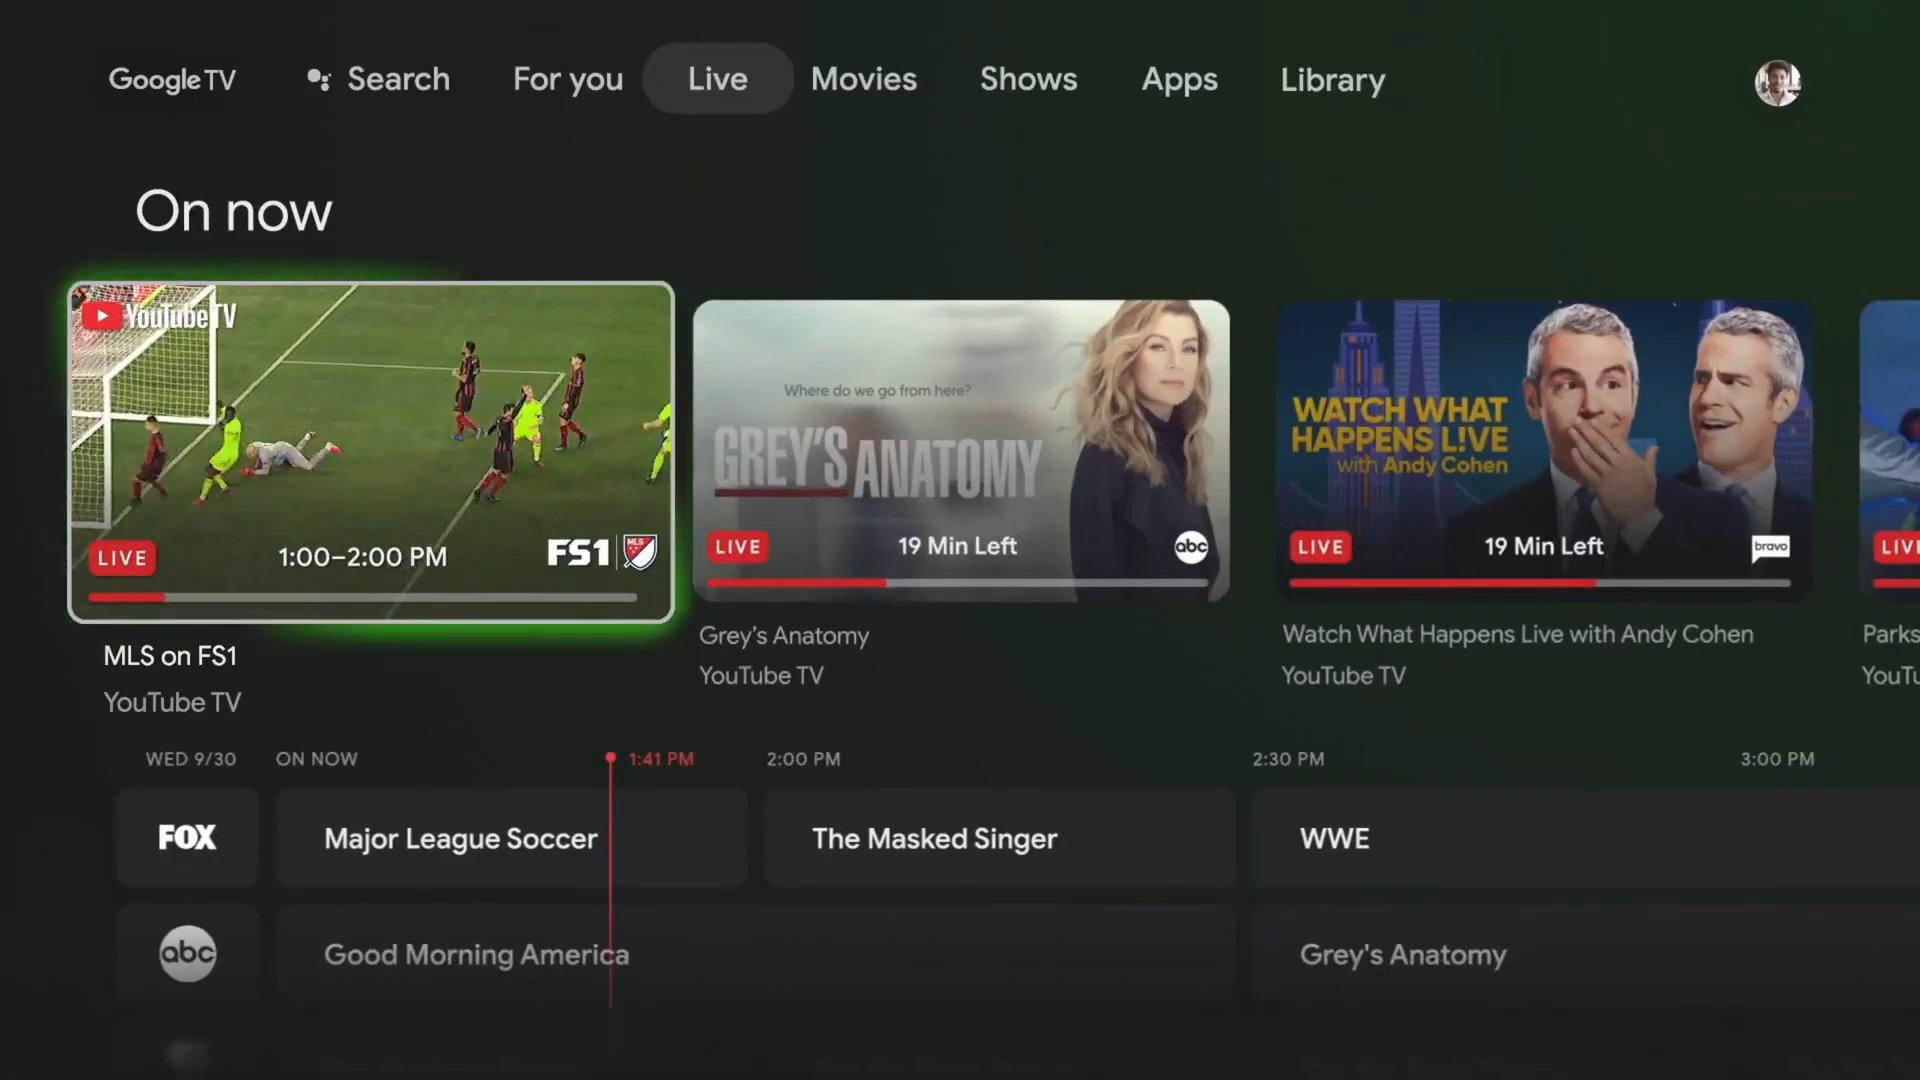Open the Library tab
Image resolution: width=1920 pixels, height=1080 pixels.
pyautogui.click(x=1333, y=80)
